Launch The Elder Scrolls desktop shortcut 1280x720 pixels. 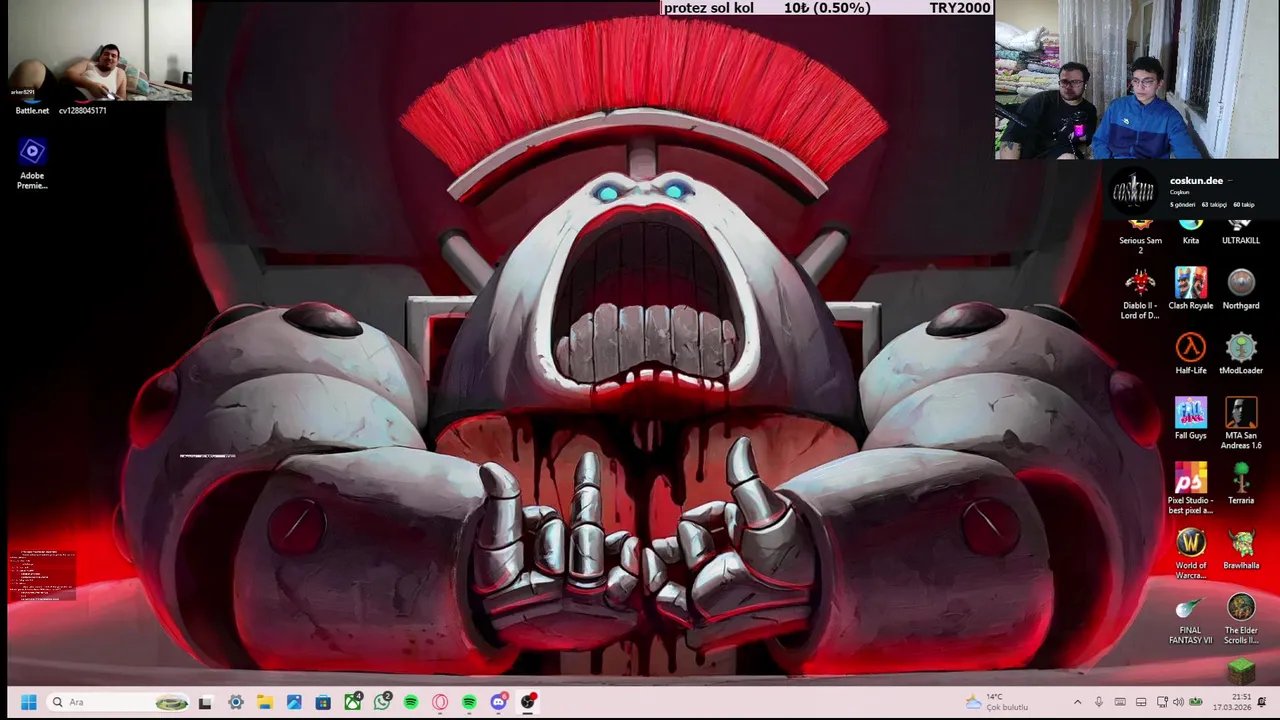1241,620
